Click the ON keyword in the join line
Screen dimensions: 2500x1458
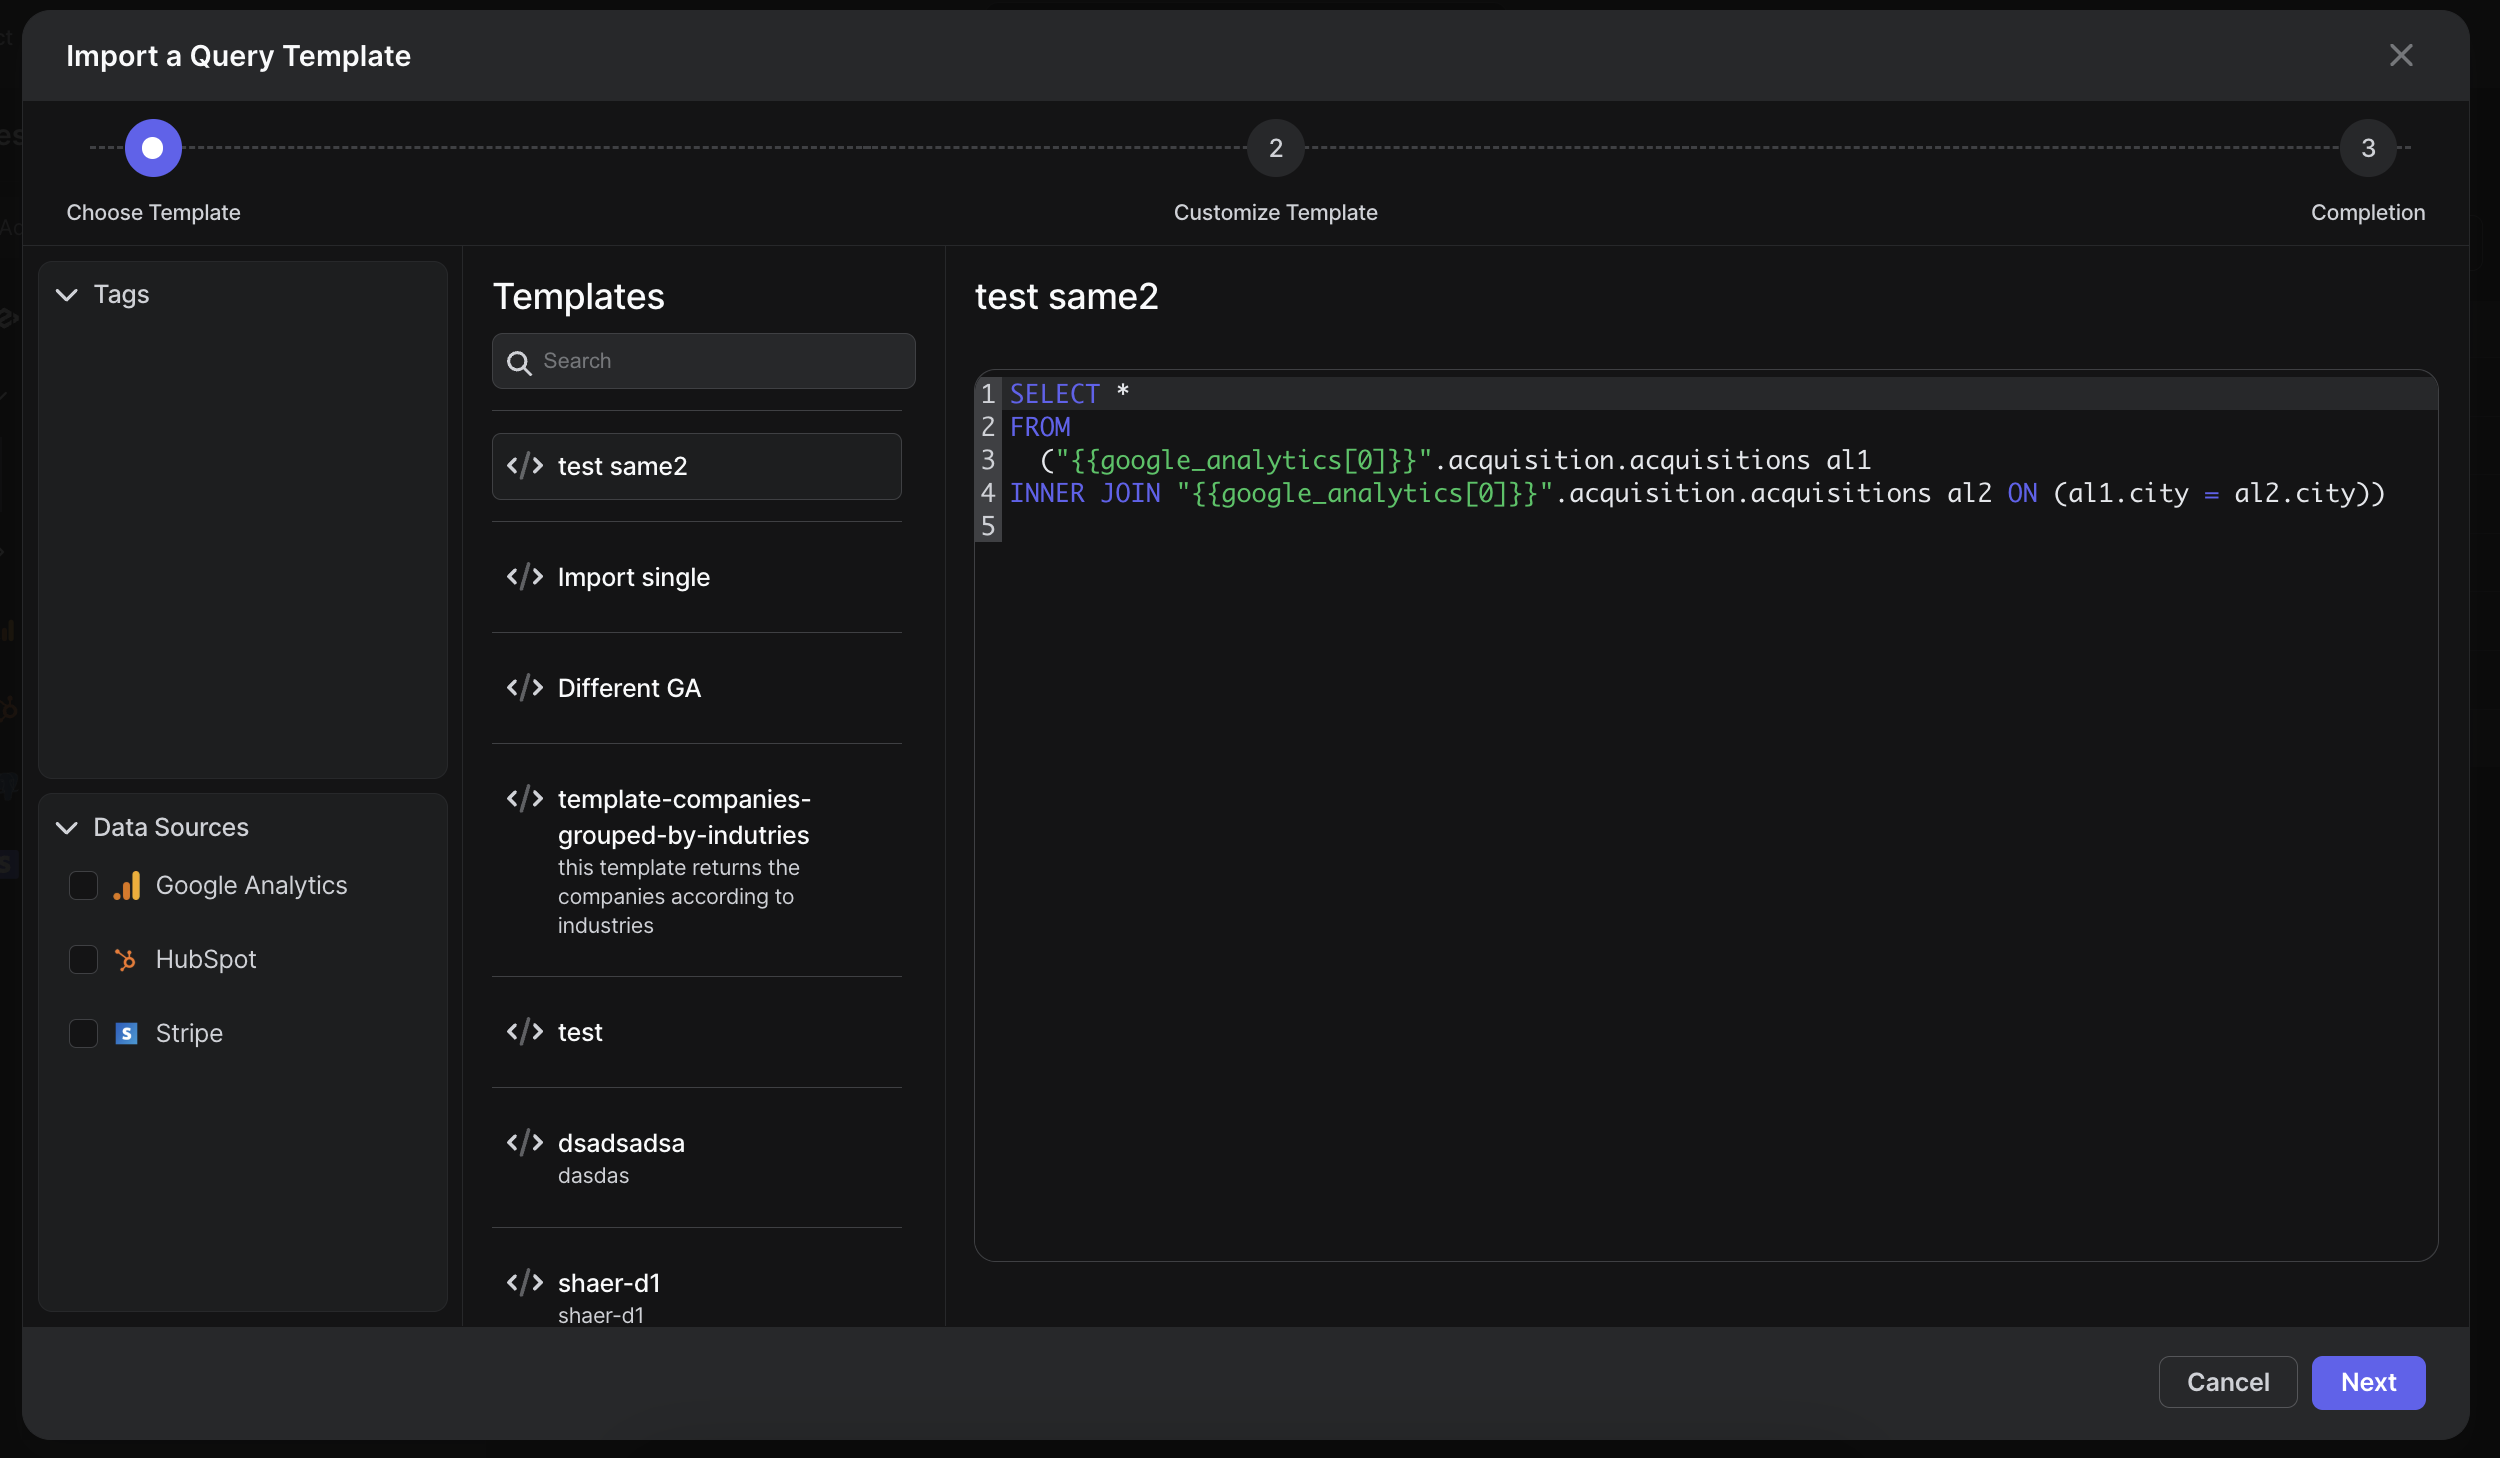[2022, 493]
